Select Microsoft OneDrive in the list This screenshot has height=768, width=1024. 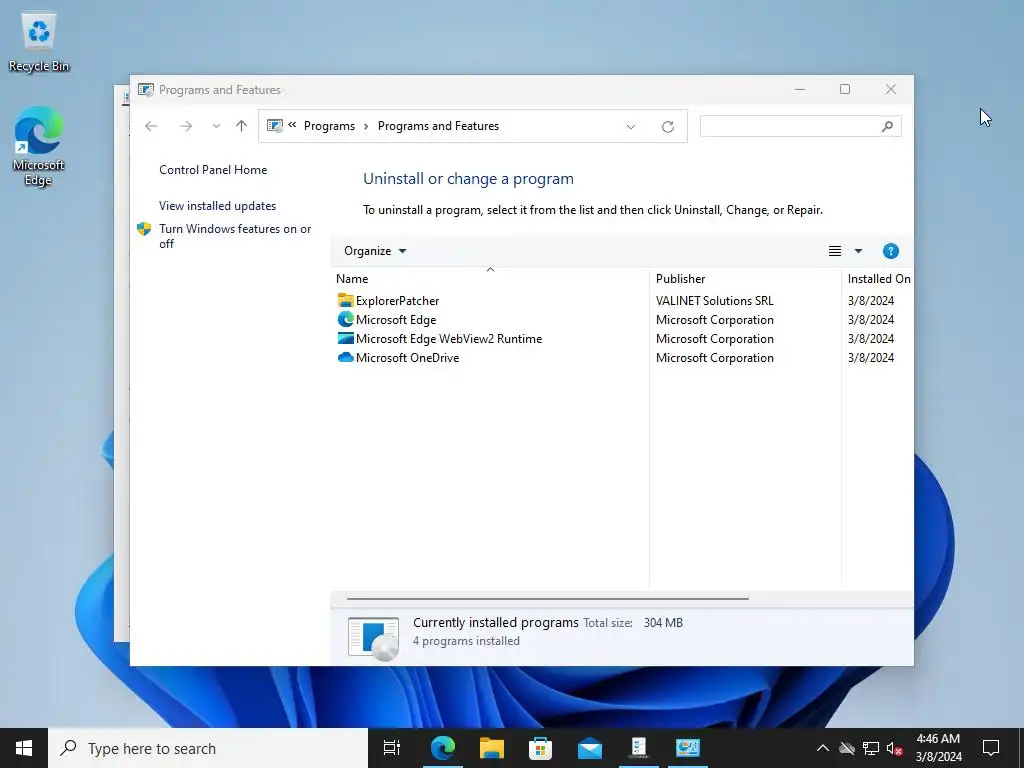624,358
